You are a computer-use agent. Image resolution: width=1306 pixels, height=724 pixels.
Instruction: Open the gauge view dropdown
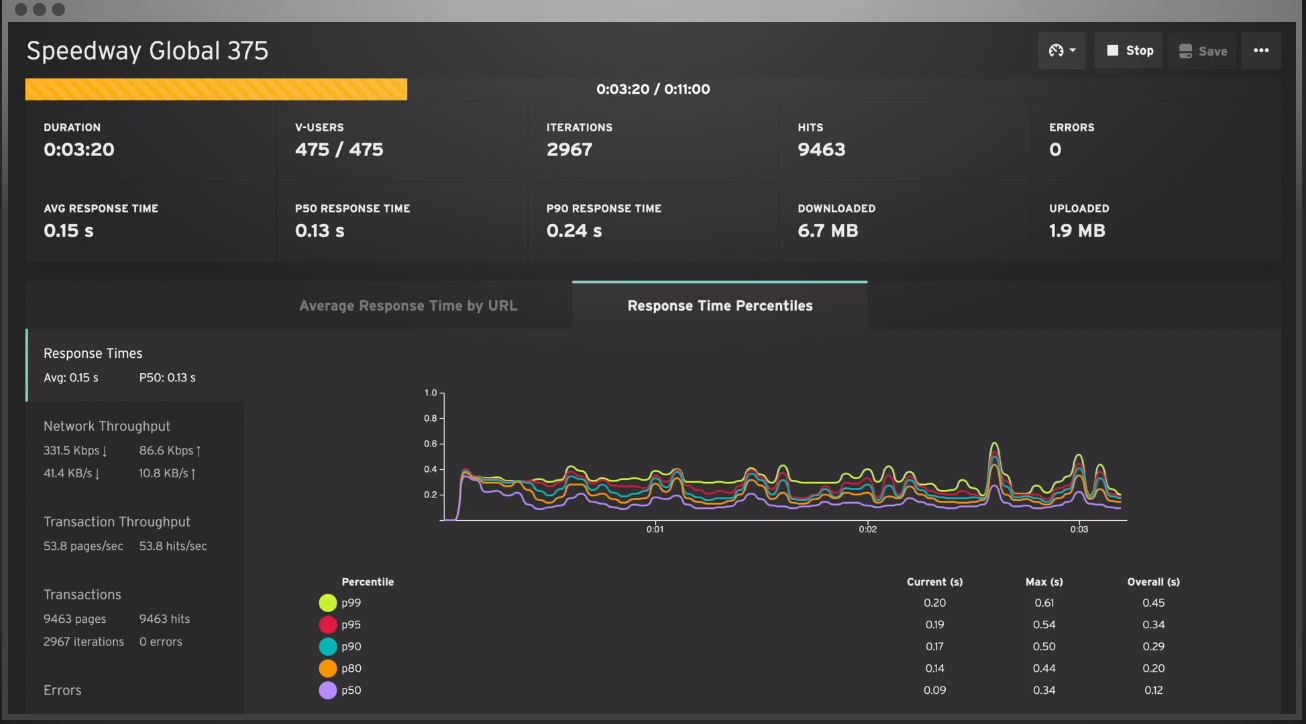[1061, 51]
